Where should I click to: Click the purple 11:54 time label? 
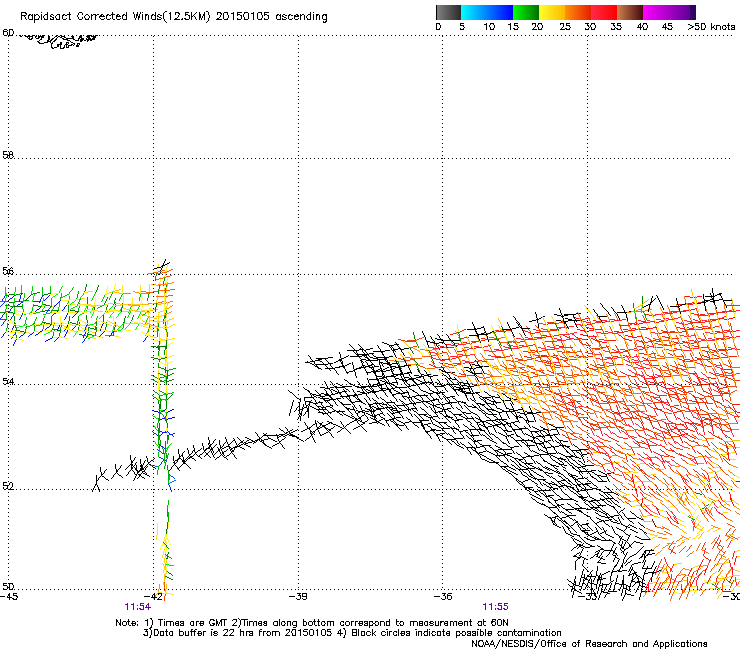[137, 607]
